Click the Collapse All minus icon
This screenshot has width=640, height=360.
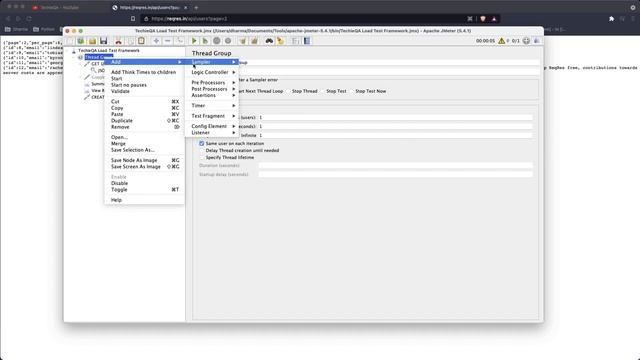168,41
